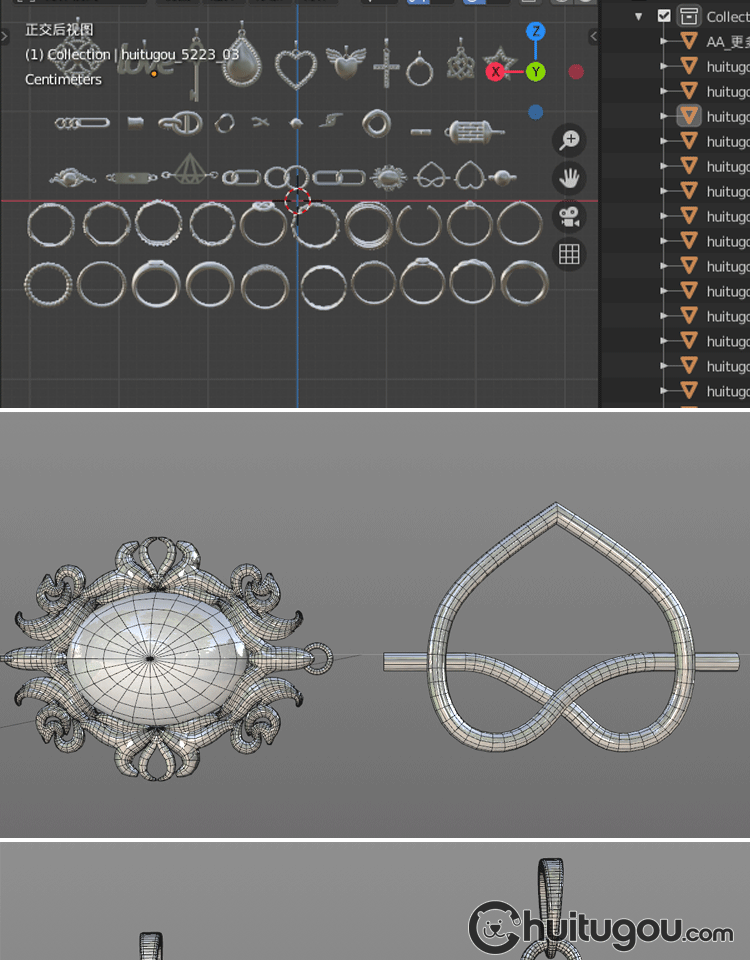Toggle camera view with the camera icon

point(569,217)
